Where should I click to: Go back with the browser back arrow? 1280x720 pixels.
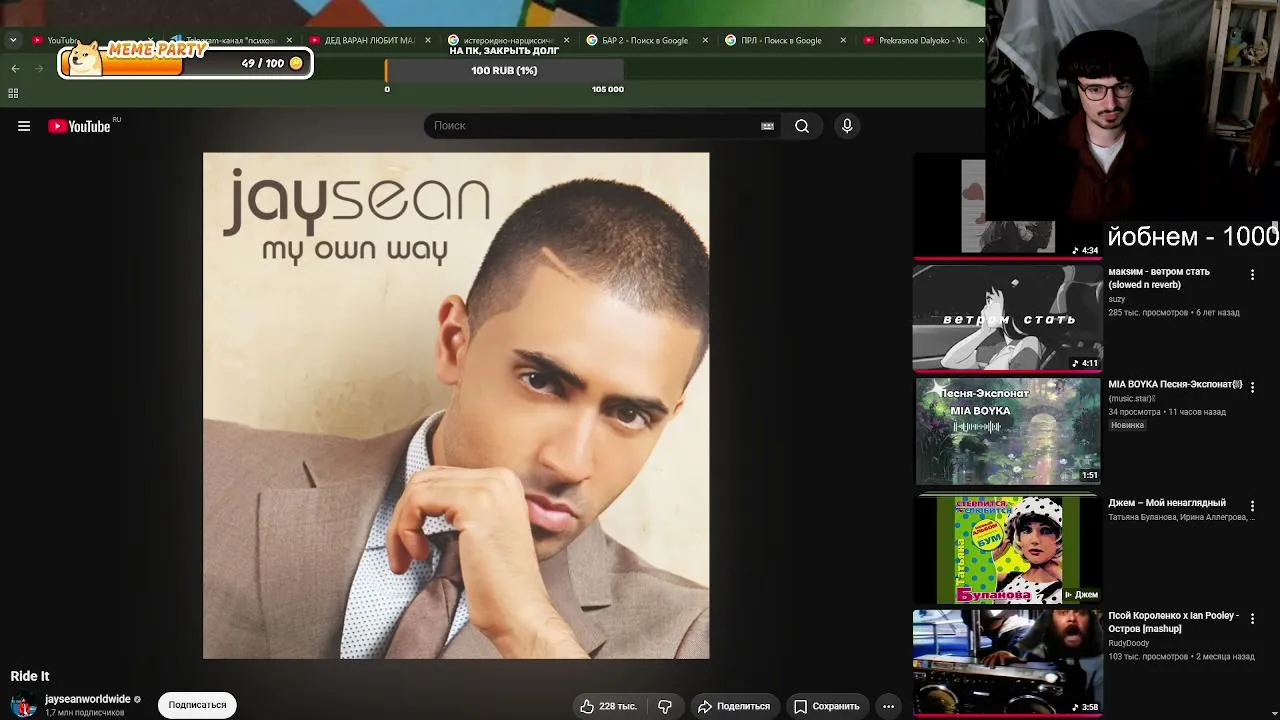point(15,68)
